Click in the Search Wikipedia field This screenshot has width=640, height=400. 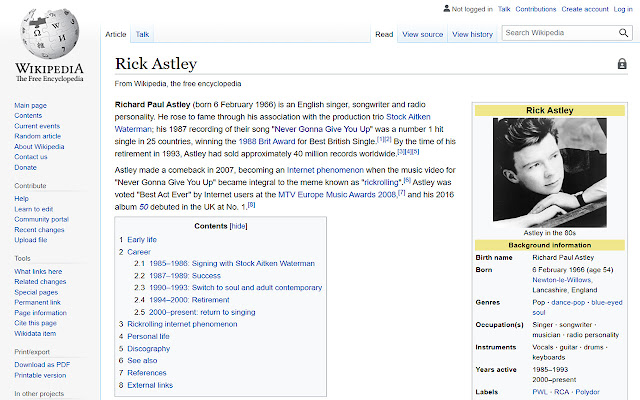coord(560,34)
